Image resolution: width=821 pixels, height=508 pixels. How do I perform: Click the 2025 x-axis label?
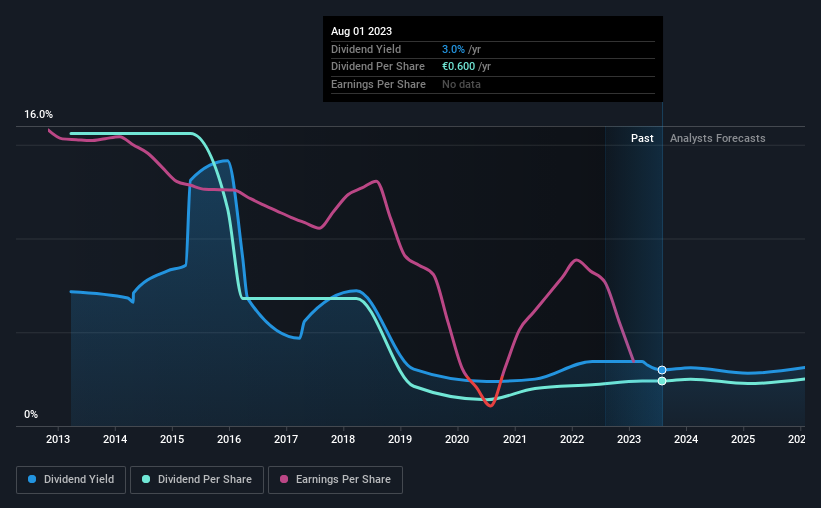(x=743, y=439)
